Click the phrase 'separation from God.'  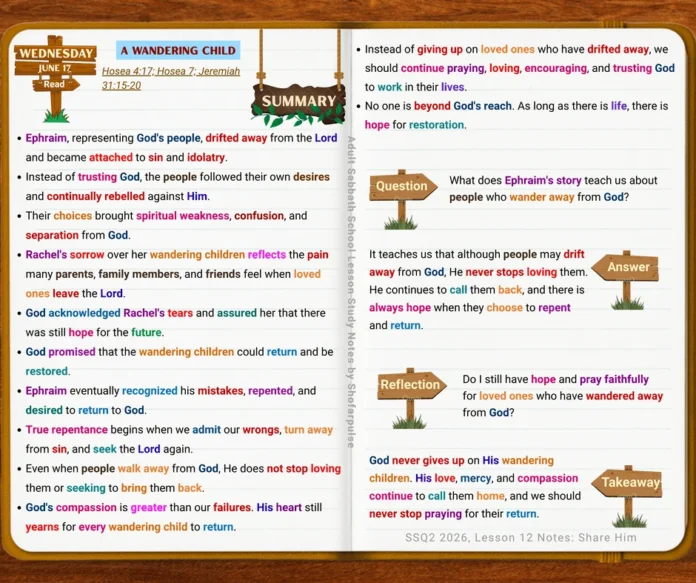[78, 235]
